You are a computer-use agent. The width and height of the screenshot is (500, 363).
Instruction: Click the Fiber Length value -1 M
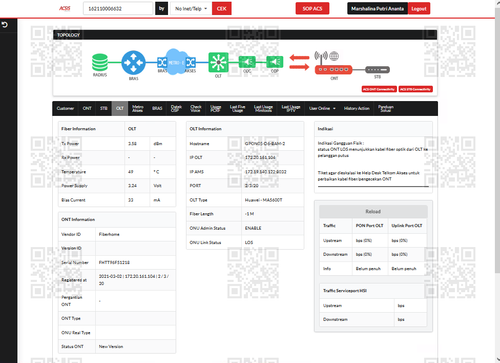pos(249,214)
